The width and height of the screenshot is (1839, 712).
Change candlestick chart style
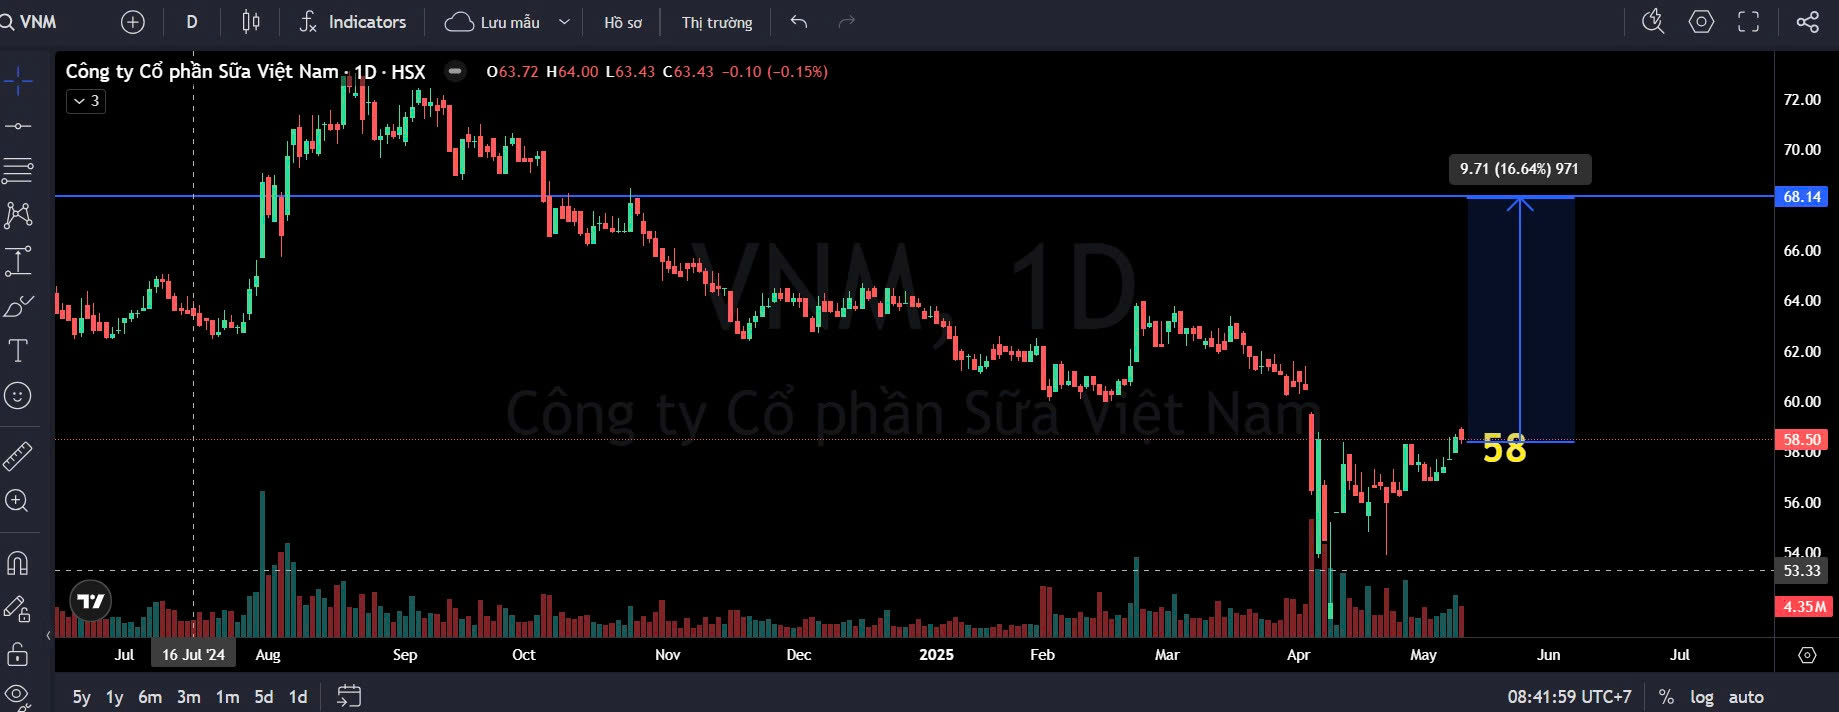pos(251,22)
